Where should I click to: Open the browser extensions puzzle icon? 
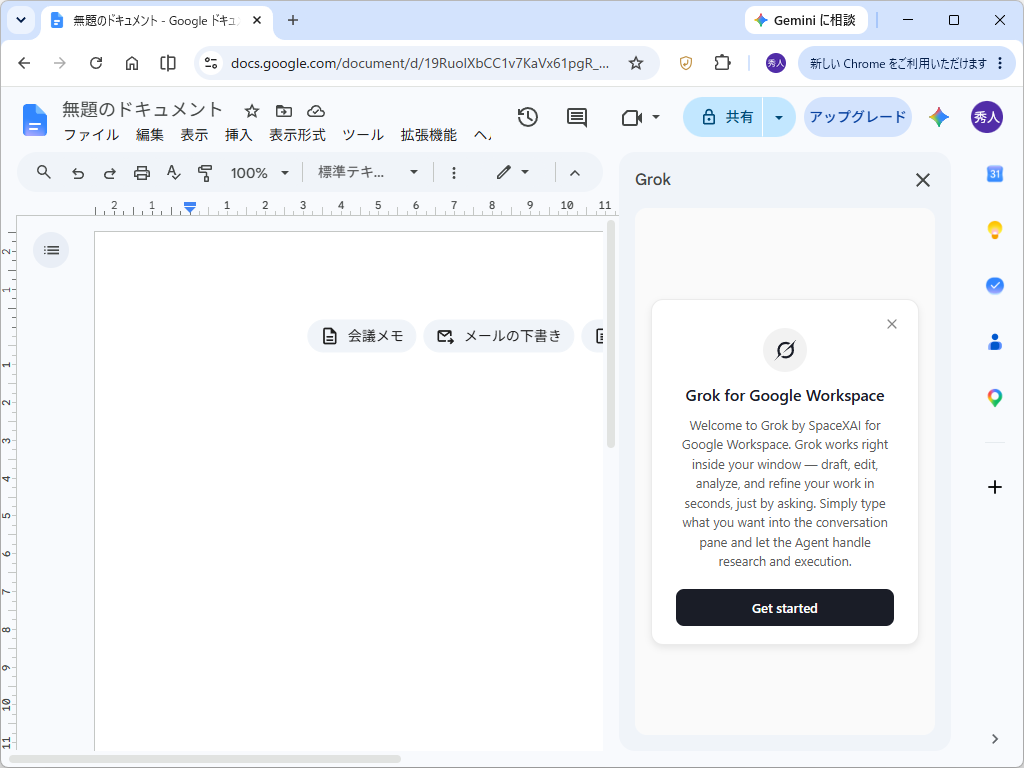(722, 63)
